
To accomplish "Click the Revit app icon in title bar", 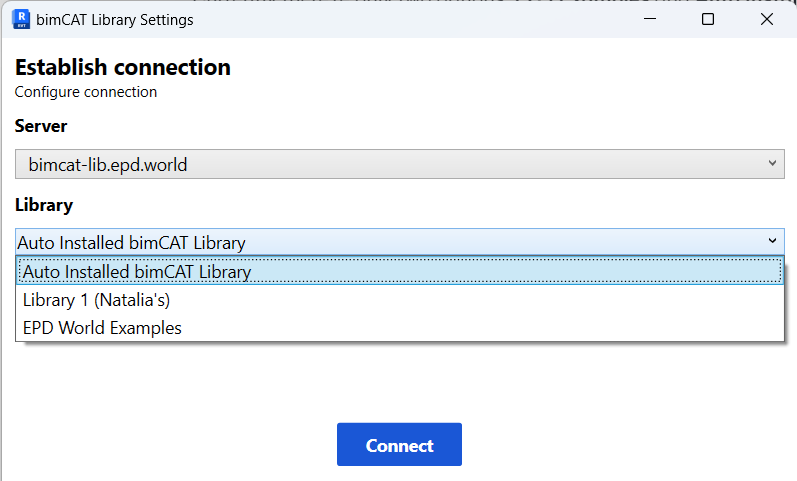I will point(20,19).
